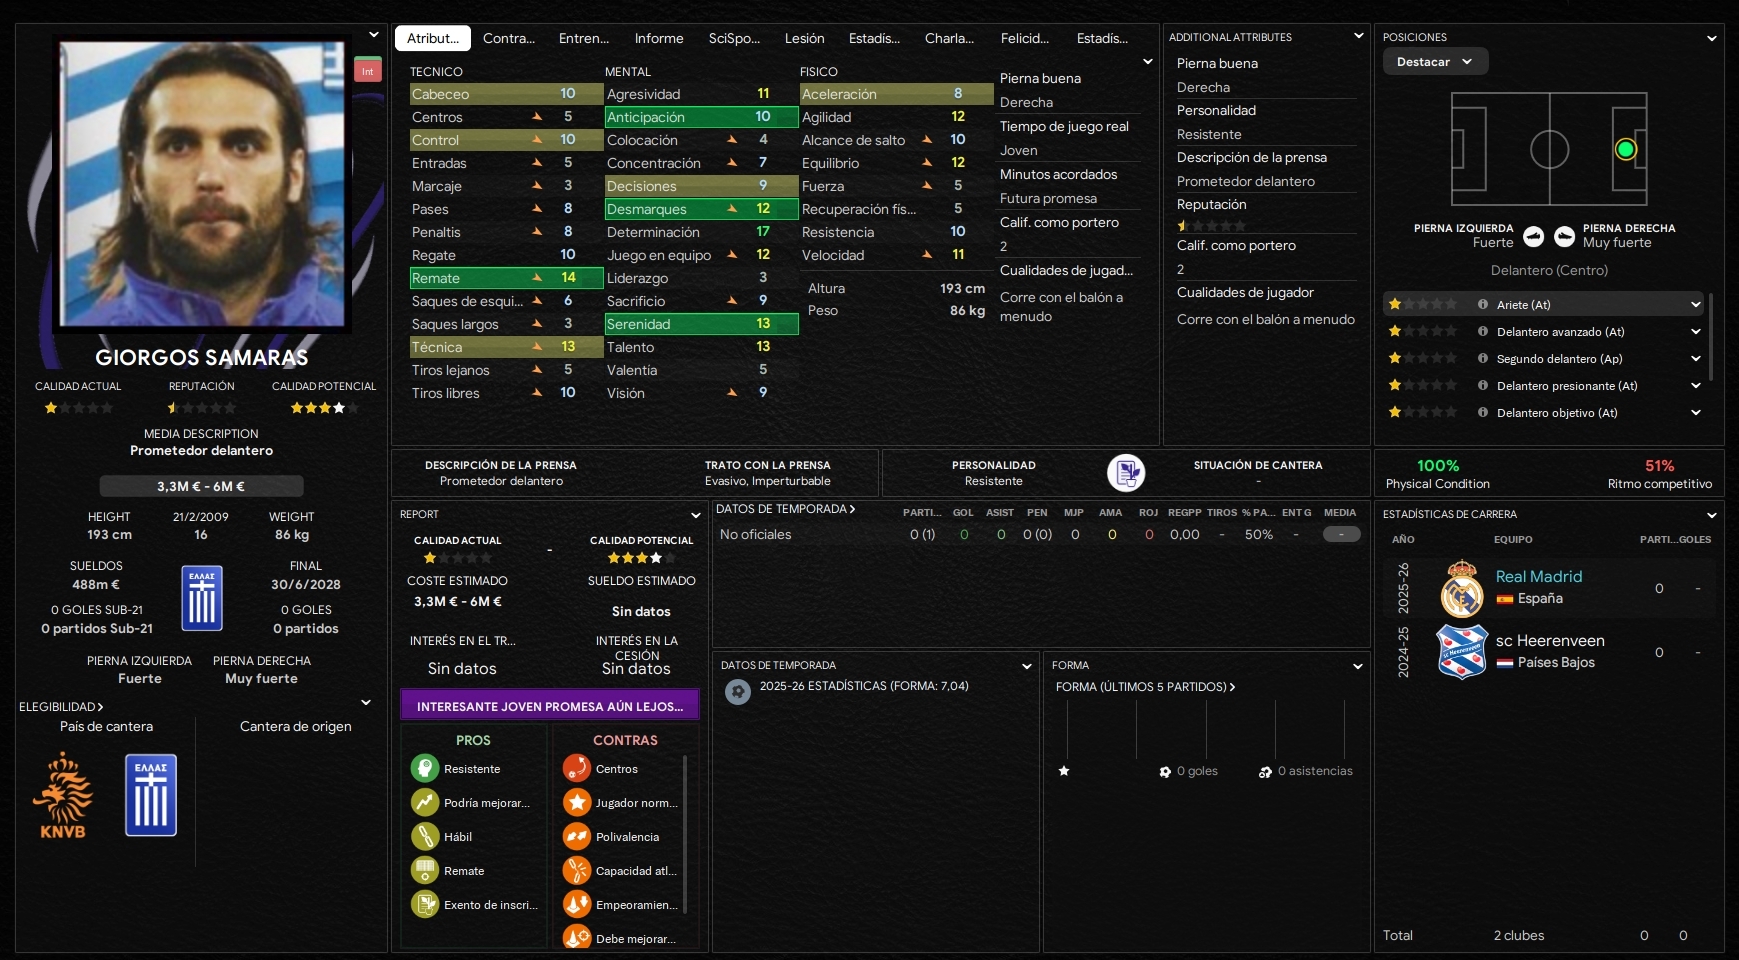This screenshot has height=960, width=1739.
Task: Open the Posiciones panel dropdown
Action: click(x=1712, y=38)
